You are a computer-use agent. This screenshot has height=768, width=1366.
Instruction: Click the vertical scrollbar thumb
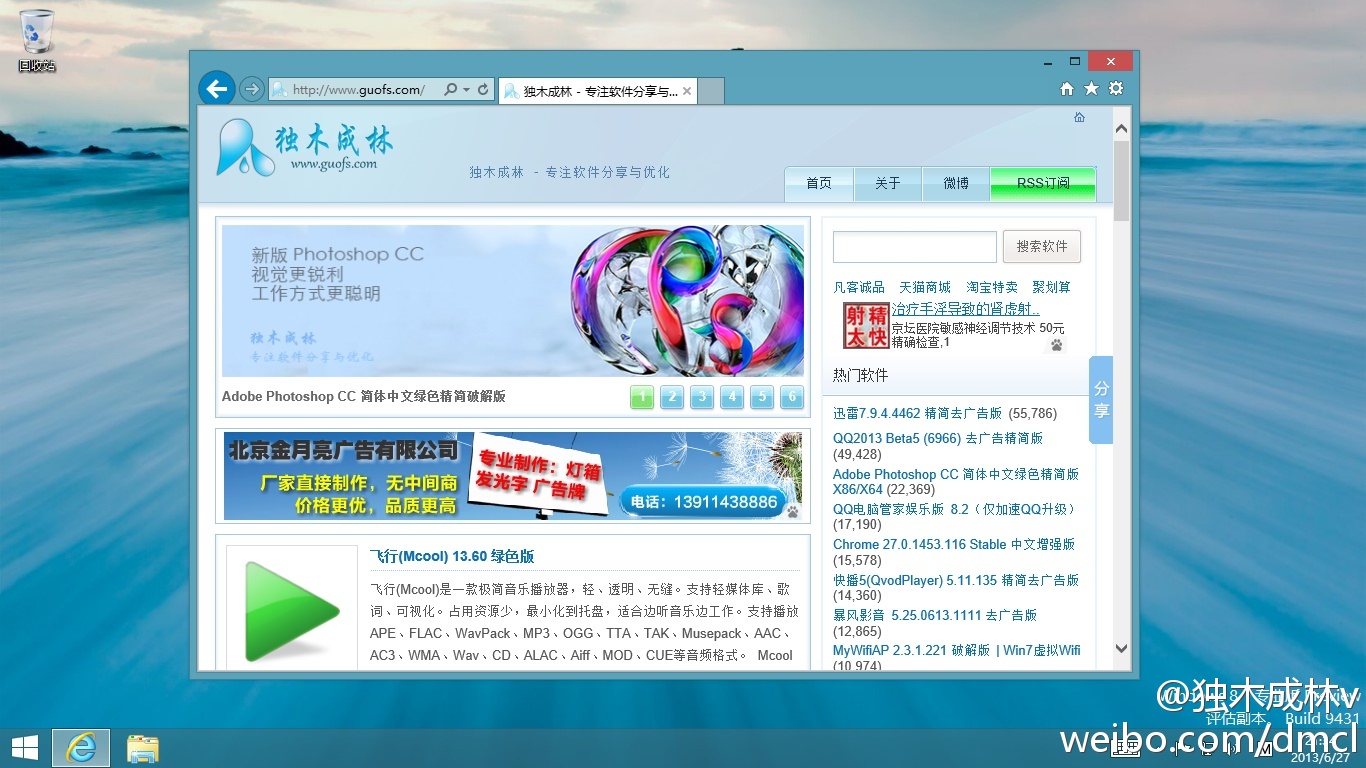(x=1121, y=180)
